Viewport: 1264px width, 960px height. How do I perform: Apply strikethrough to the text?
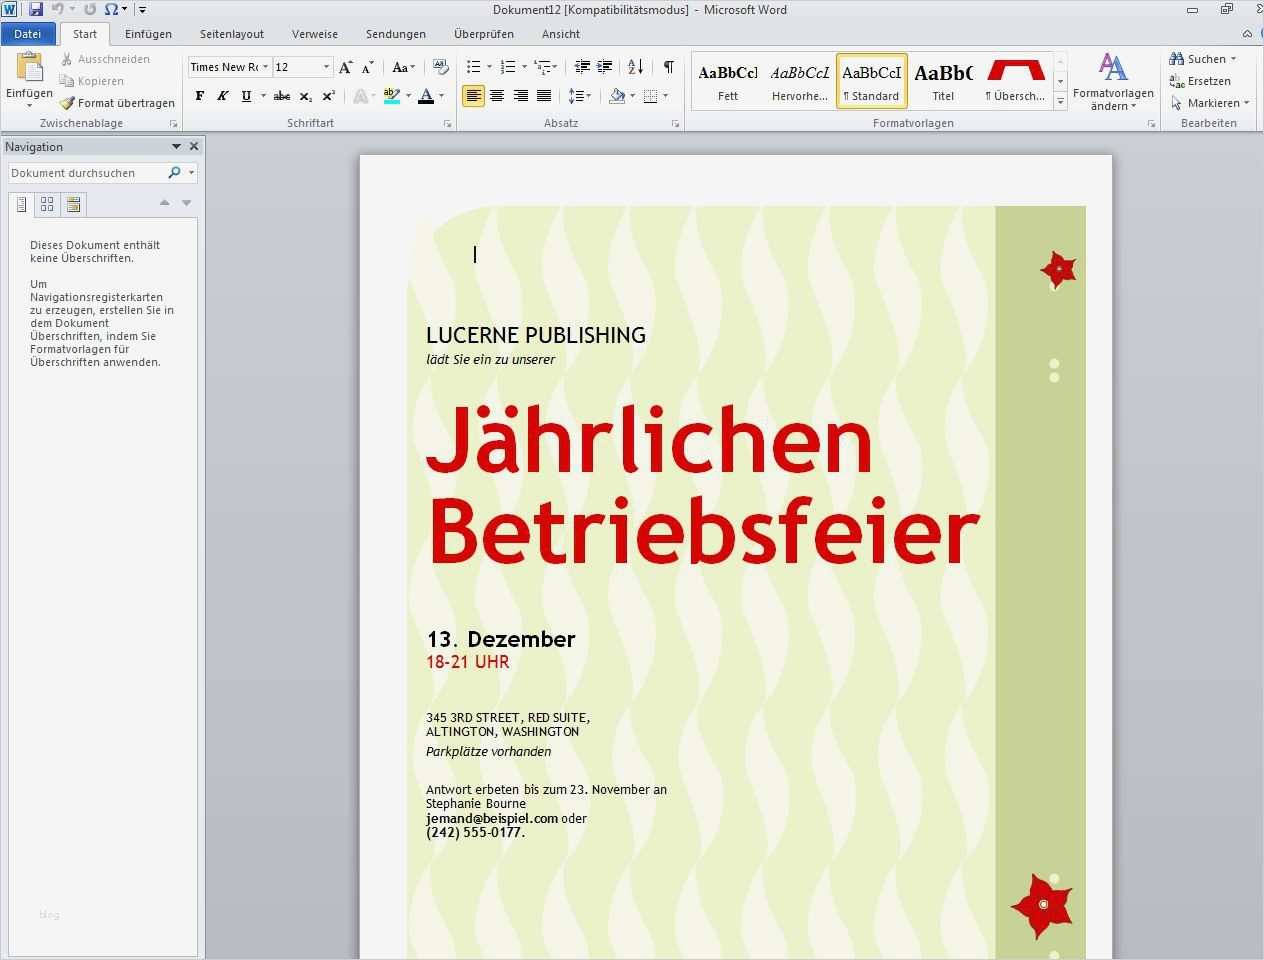tap(281, 96)
